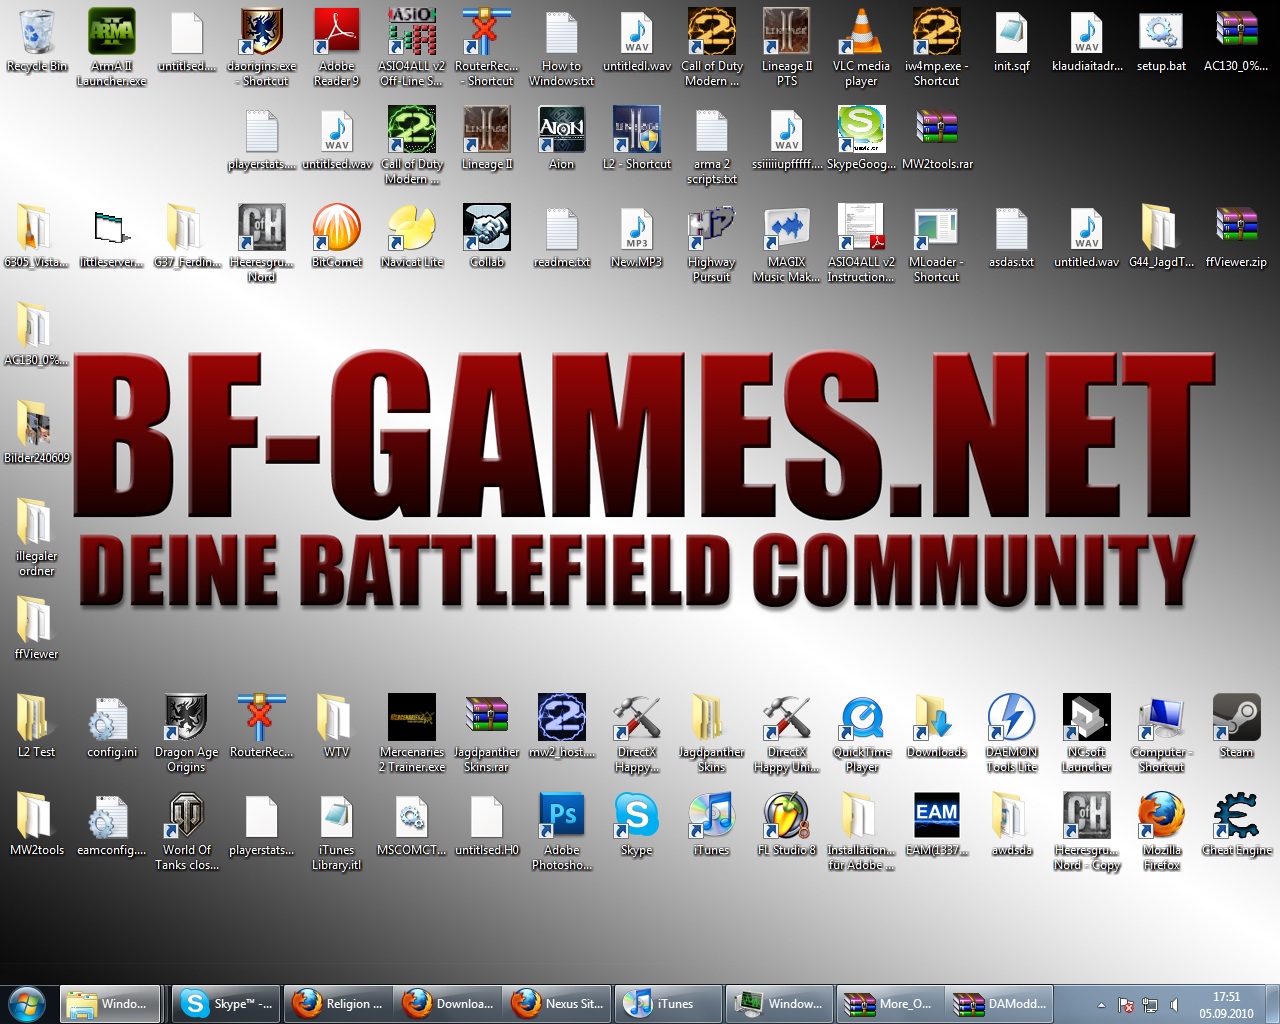The height and width of the screenshot is (1024, 1280).
Task: Open the Downloads folder on the desktop
Action: (x=936, y=720)
